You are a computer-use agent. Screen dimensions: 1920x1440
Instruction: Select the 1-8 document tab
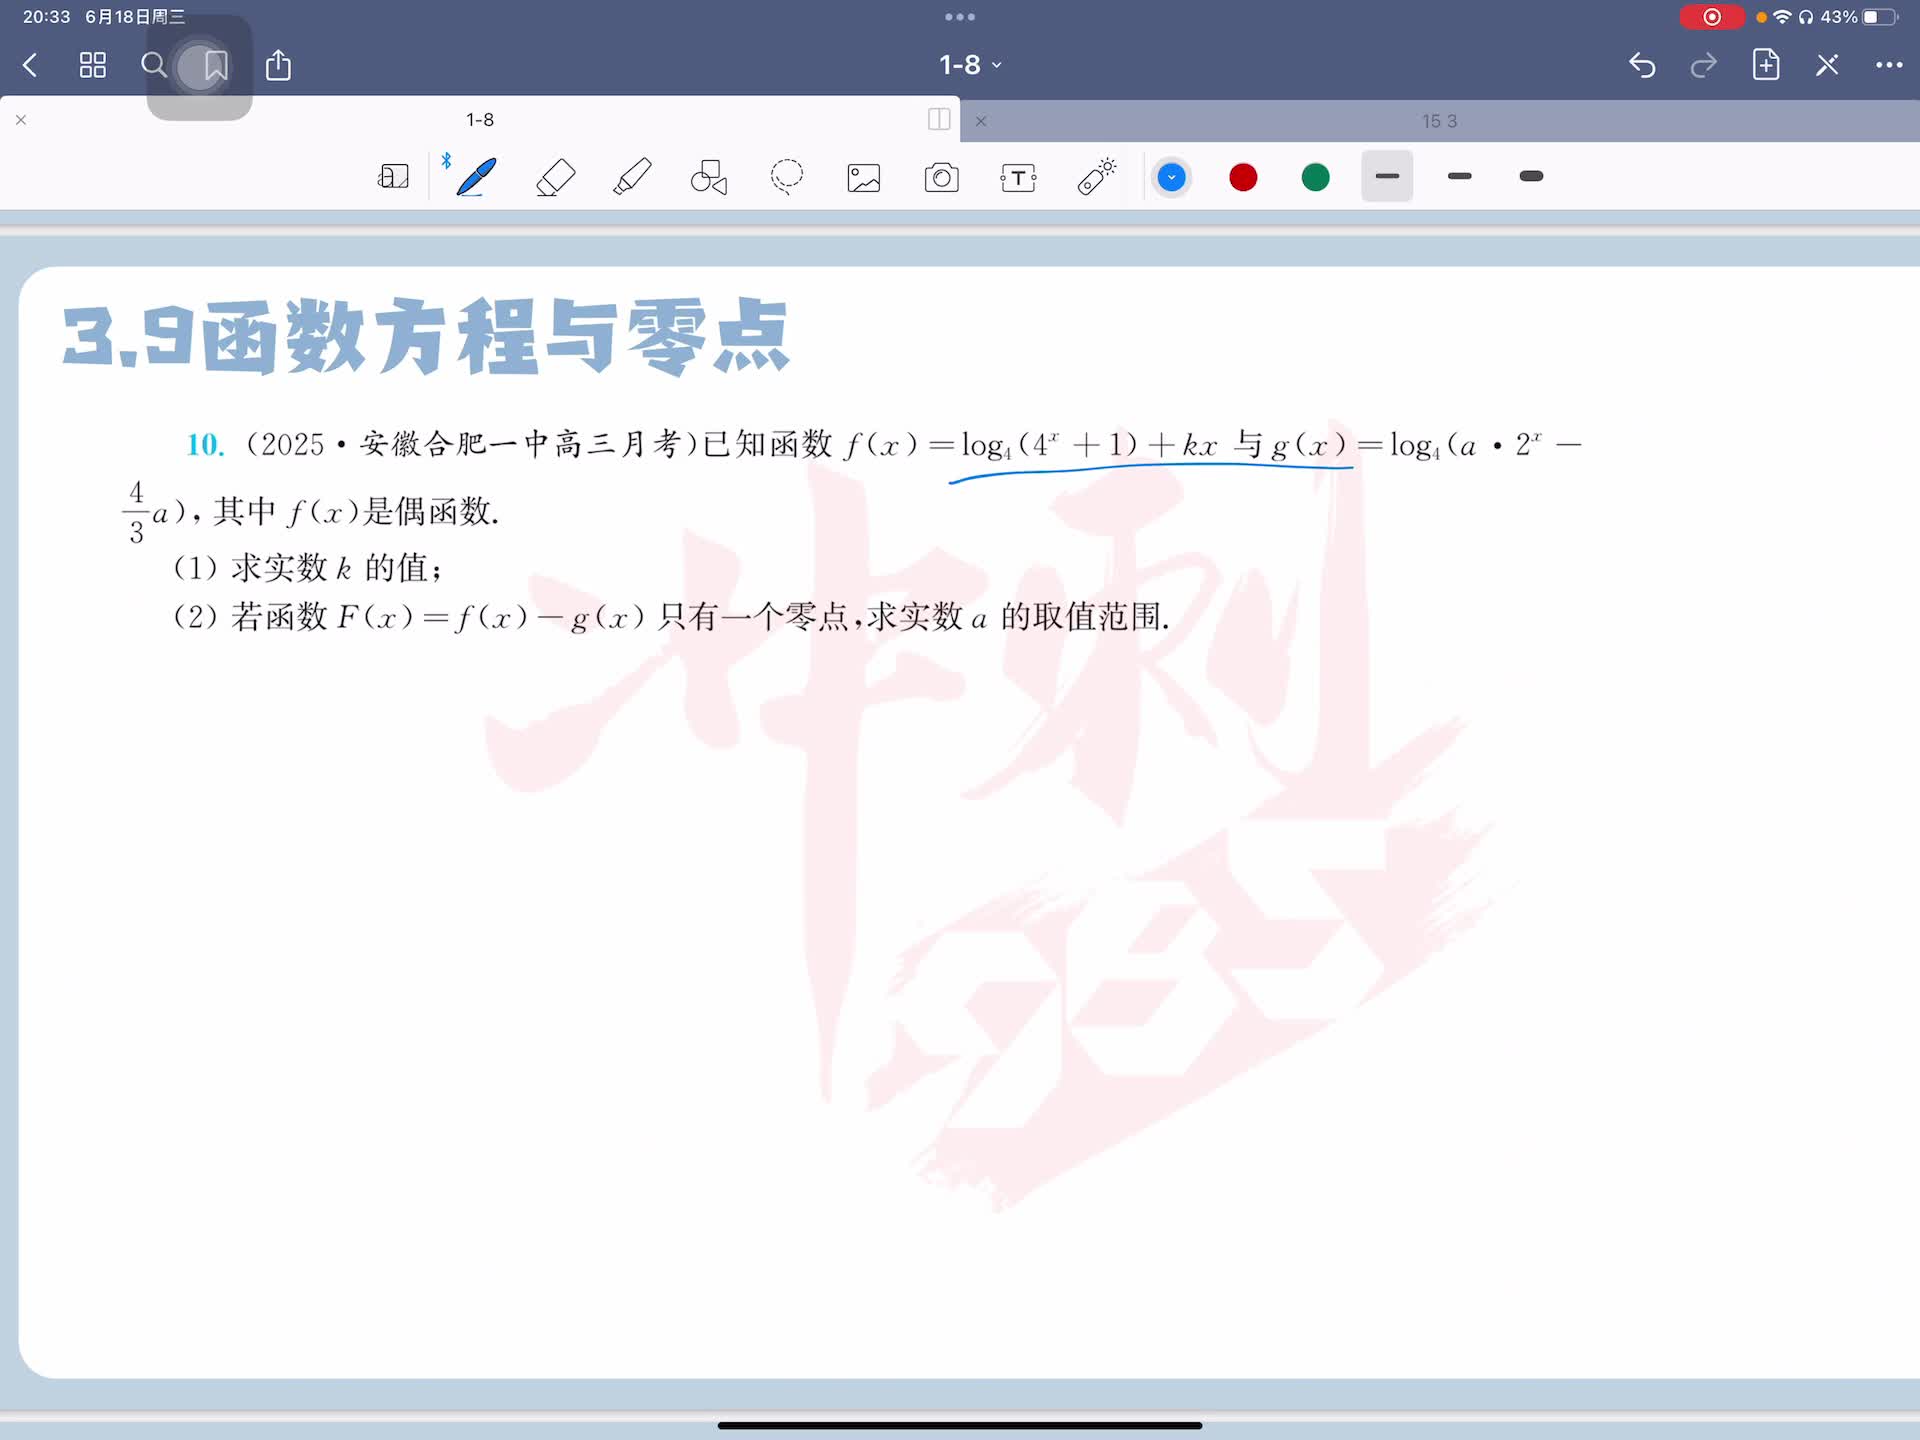pos(480,120)
